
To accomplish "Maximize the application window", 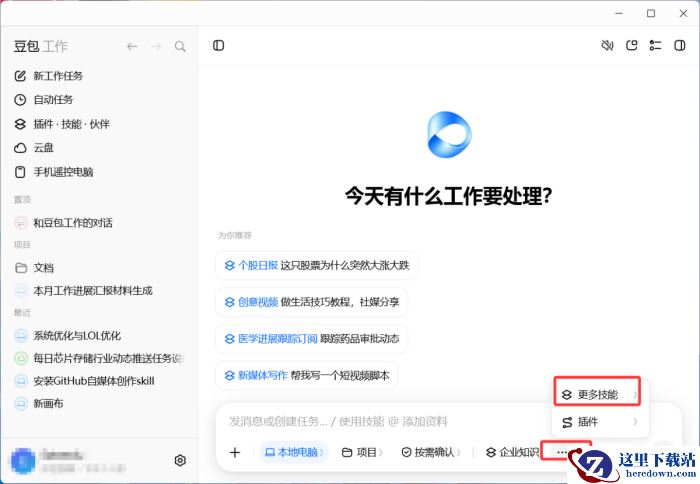I will (651, 13).
